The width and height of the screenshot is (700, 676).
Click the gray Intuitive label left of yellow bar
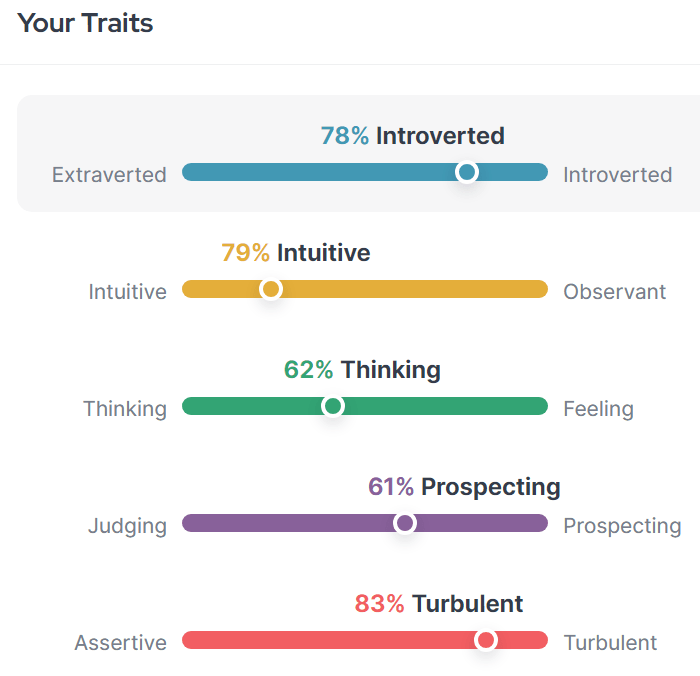pos(128,292)
